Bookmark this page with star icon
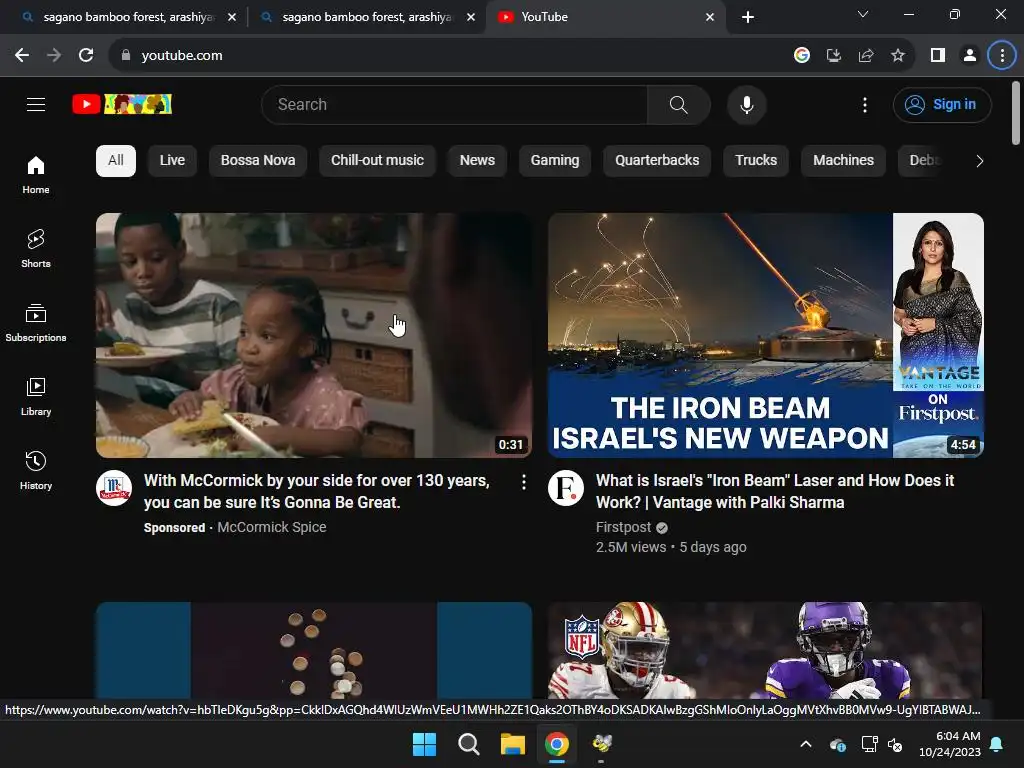This screenshot has width=1024, height=768. 898,56
